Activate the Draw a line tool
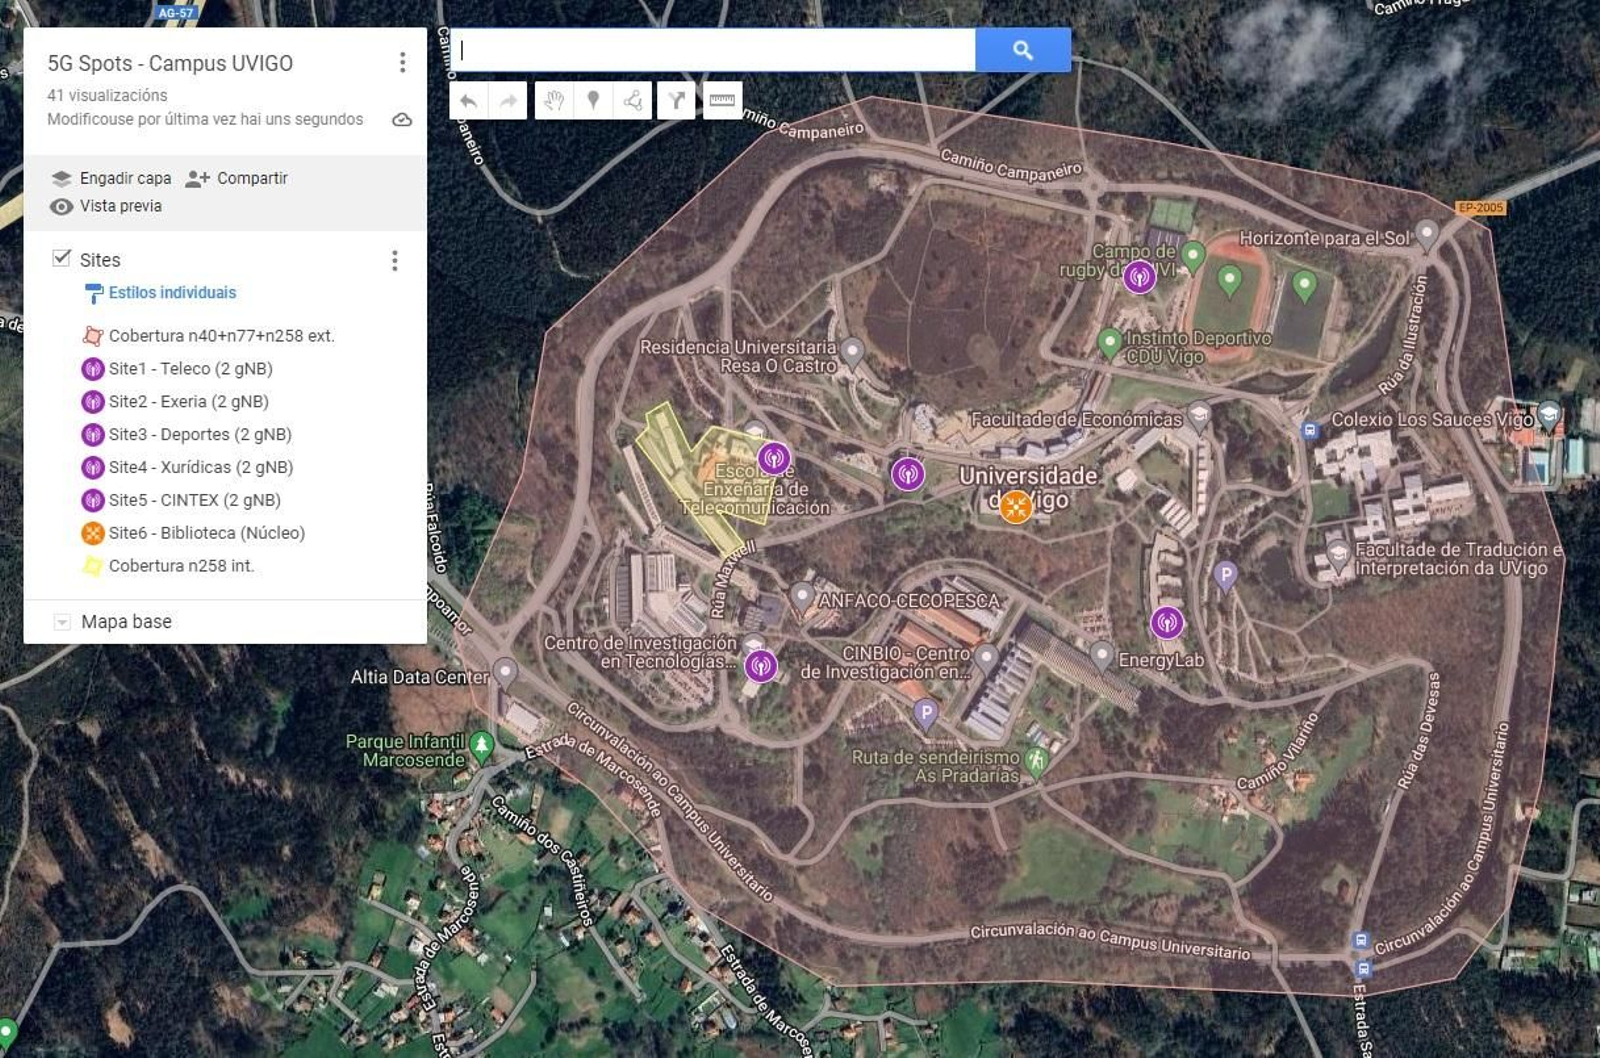1600x1058 pixels. point(633,100)
